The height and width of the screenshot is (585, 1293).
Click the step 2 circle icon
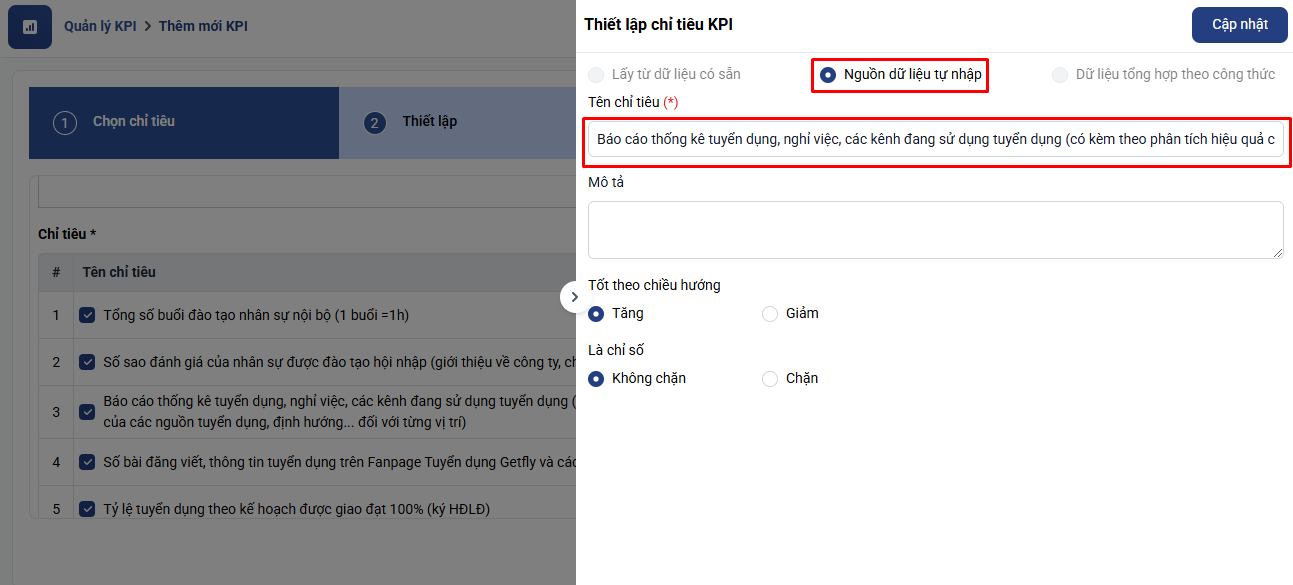click(x=375, y=123)
